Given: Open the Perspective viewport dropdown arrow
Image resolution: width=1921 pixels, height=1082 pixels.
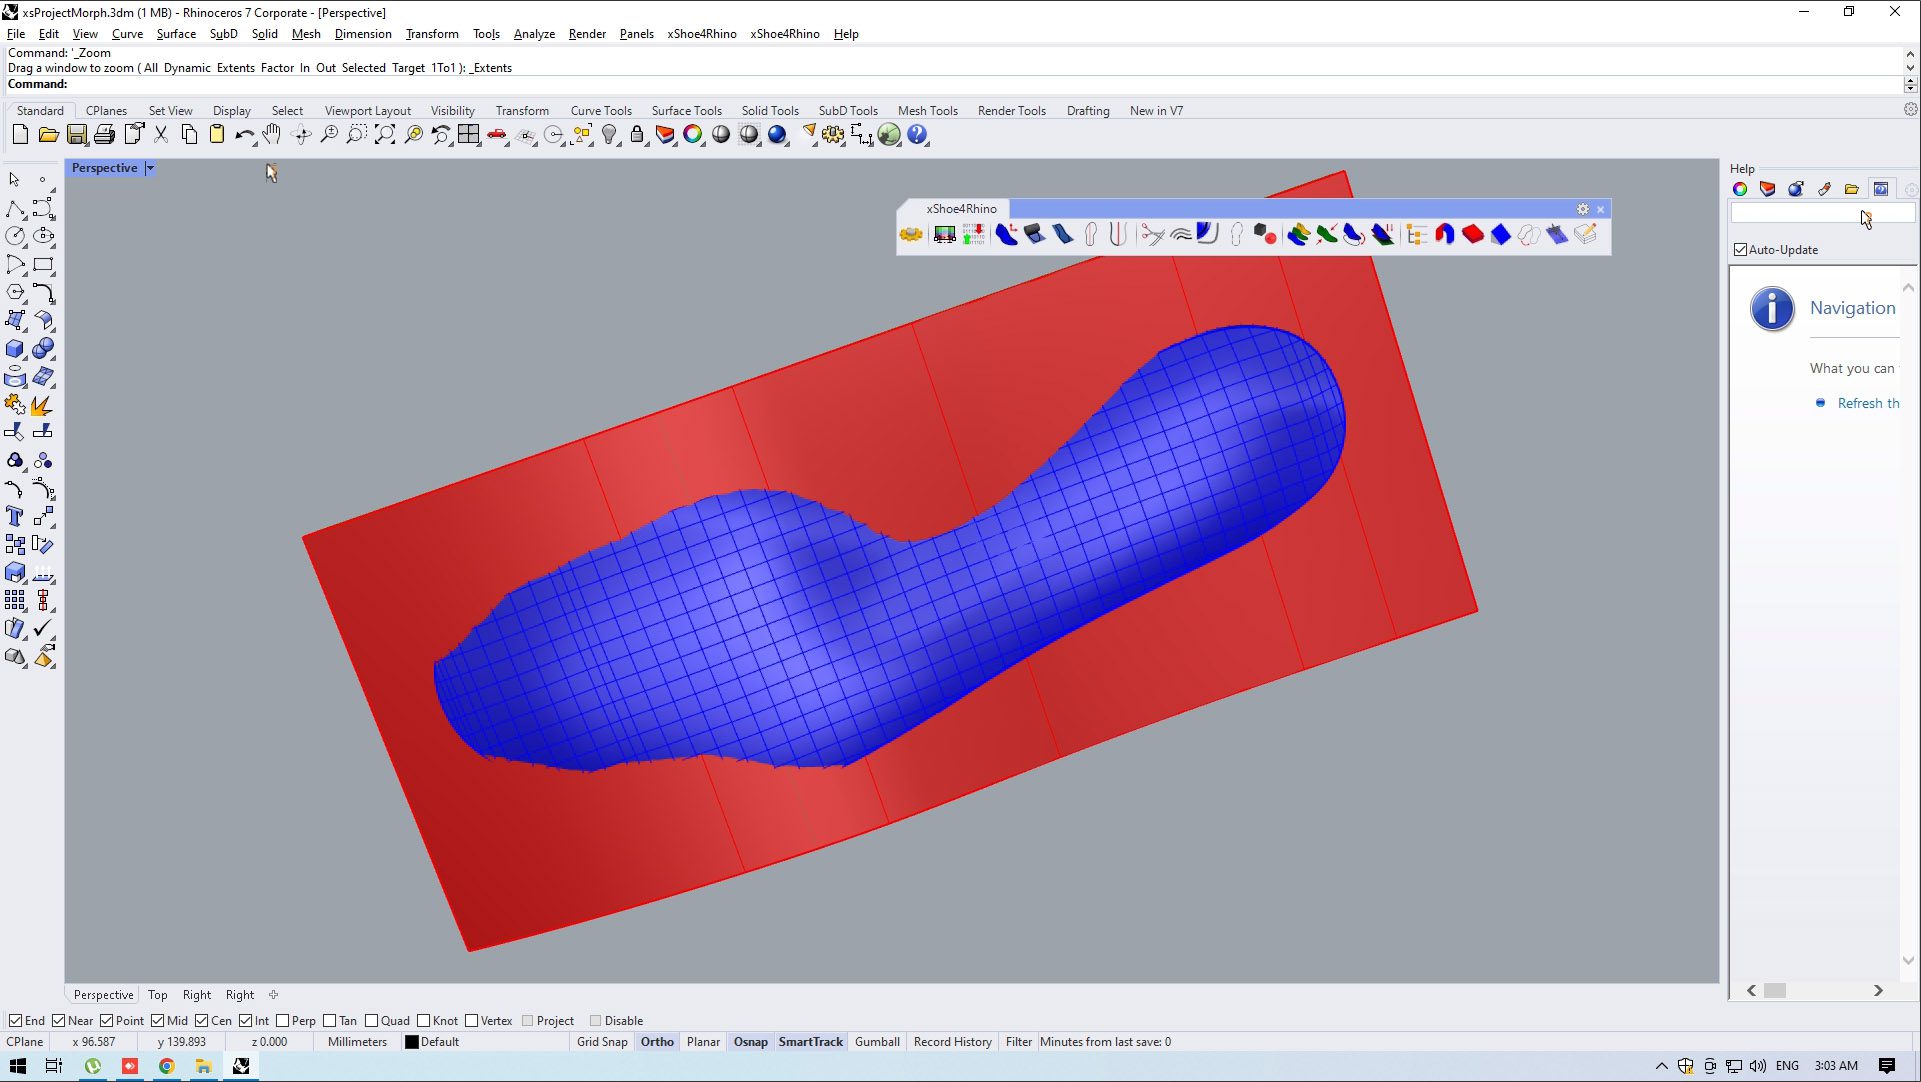Looking at the screenshot, I should 150,168.
